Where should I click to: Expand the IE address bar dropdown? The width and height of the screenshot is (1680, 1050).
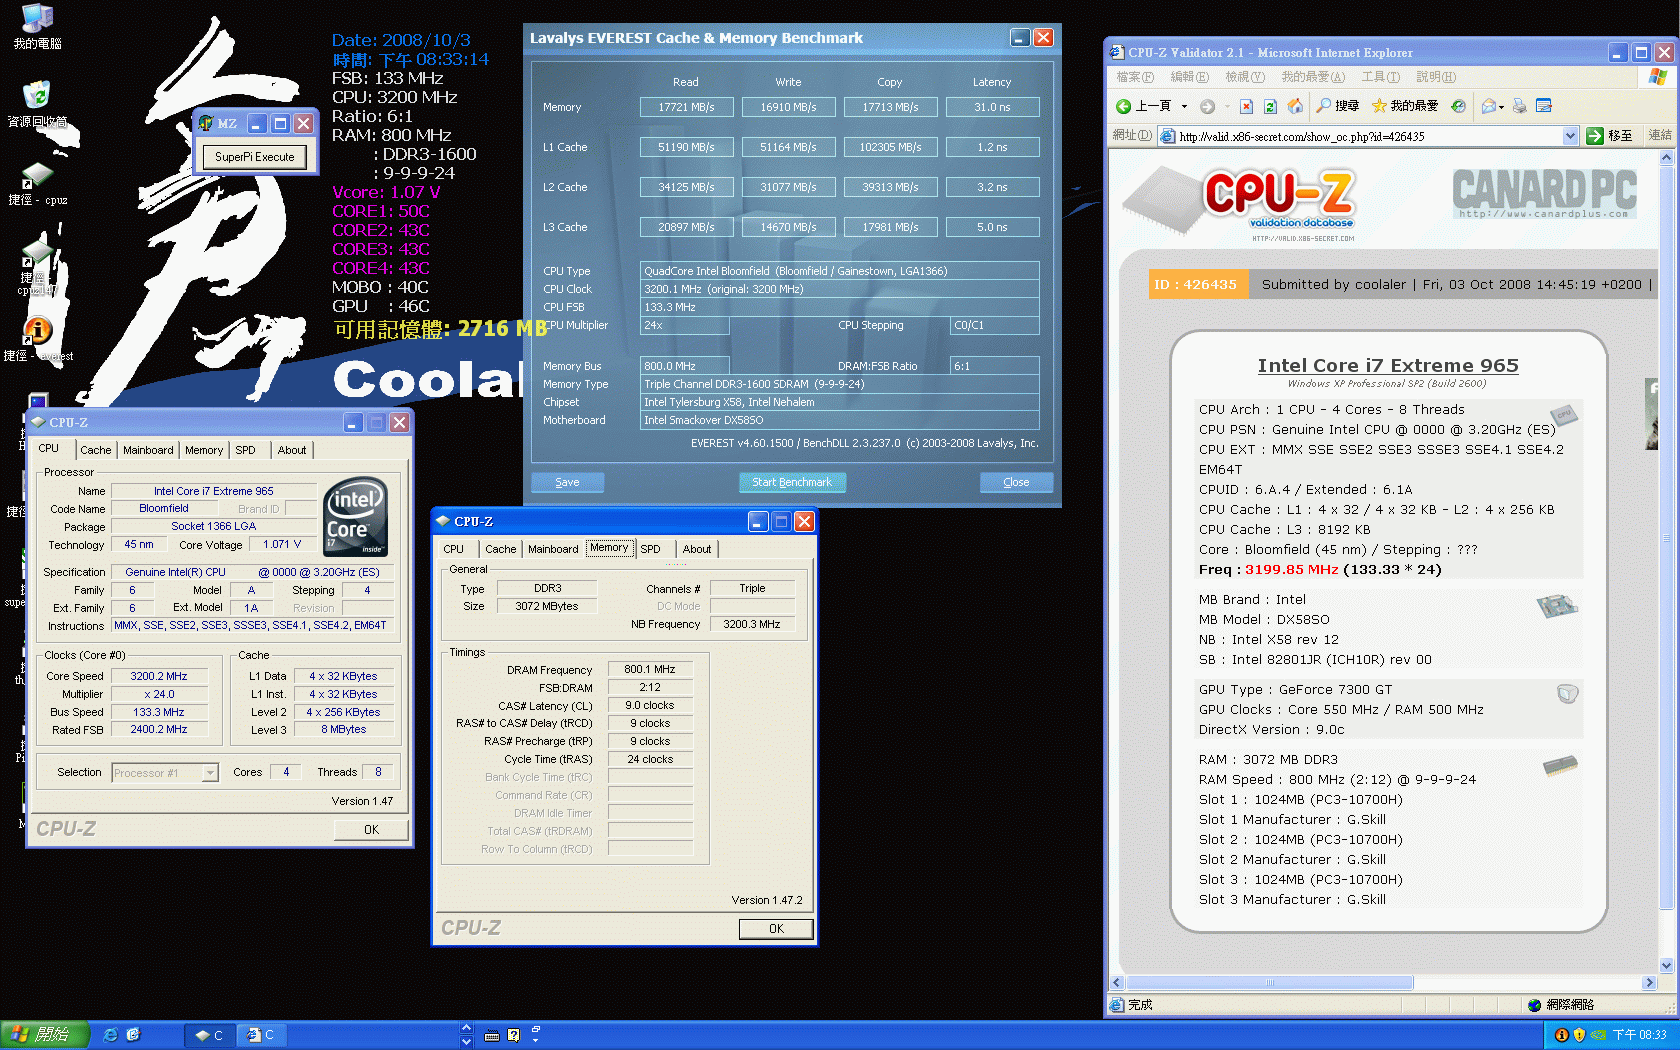(x=1570, y=136)
